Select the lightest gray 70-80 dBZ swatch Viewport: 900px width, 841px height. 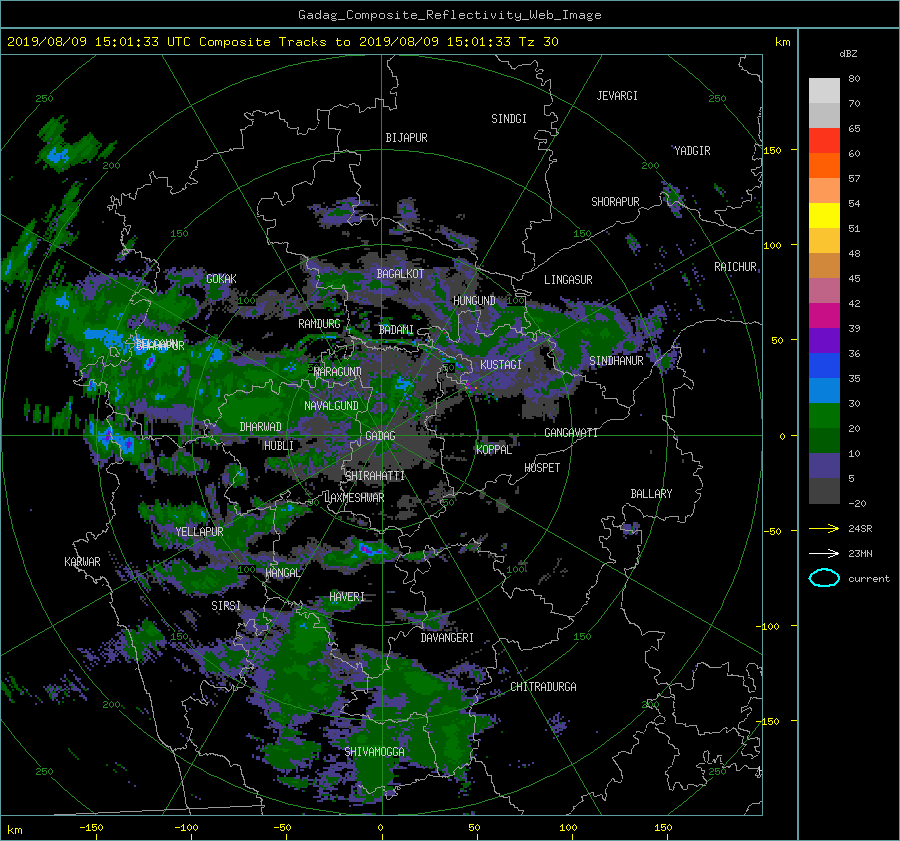point(824,91)
